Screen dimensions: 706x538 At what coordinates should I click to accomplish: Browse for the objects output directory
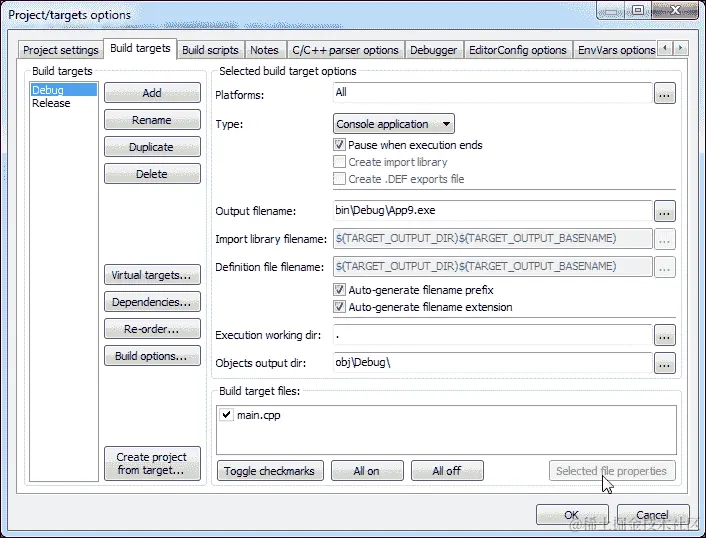(x=665, y=363)
